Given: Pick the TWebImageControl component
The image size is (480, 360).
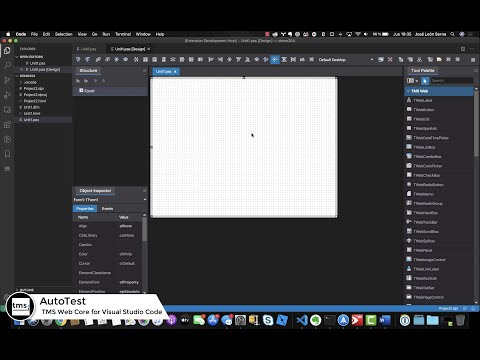Looking at the screenshot, I should click(439, 259).
